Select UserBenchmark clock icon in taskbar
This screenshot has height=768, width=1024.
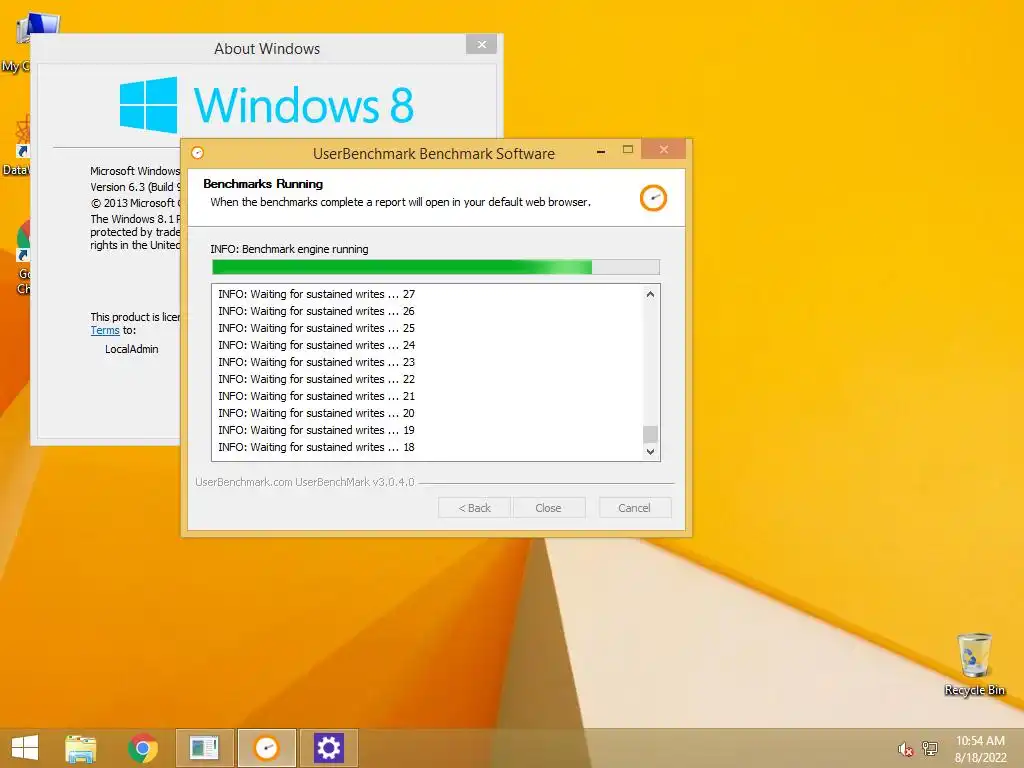[x=266, y=748]
